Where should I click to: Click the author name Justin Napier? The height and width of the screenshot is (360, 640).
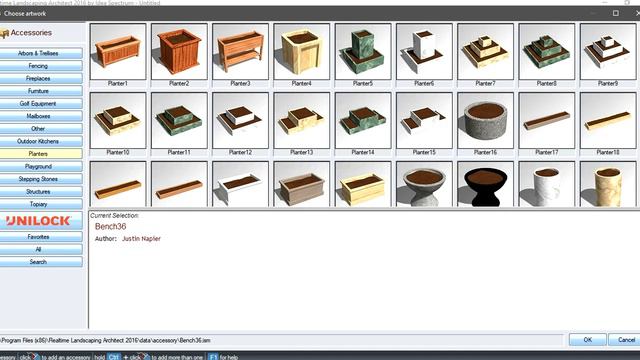point(141,239)
